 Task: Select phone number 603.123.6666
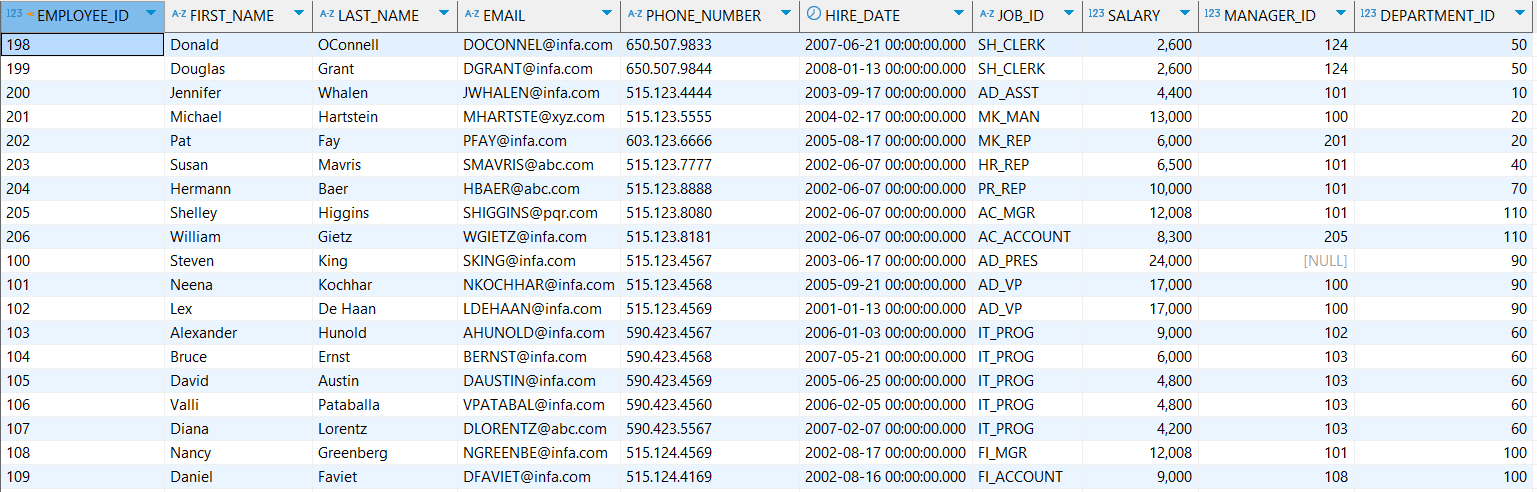[x=671, y=141]
